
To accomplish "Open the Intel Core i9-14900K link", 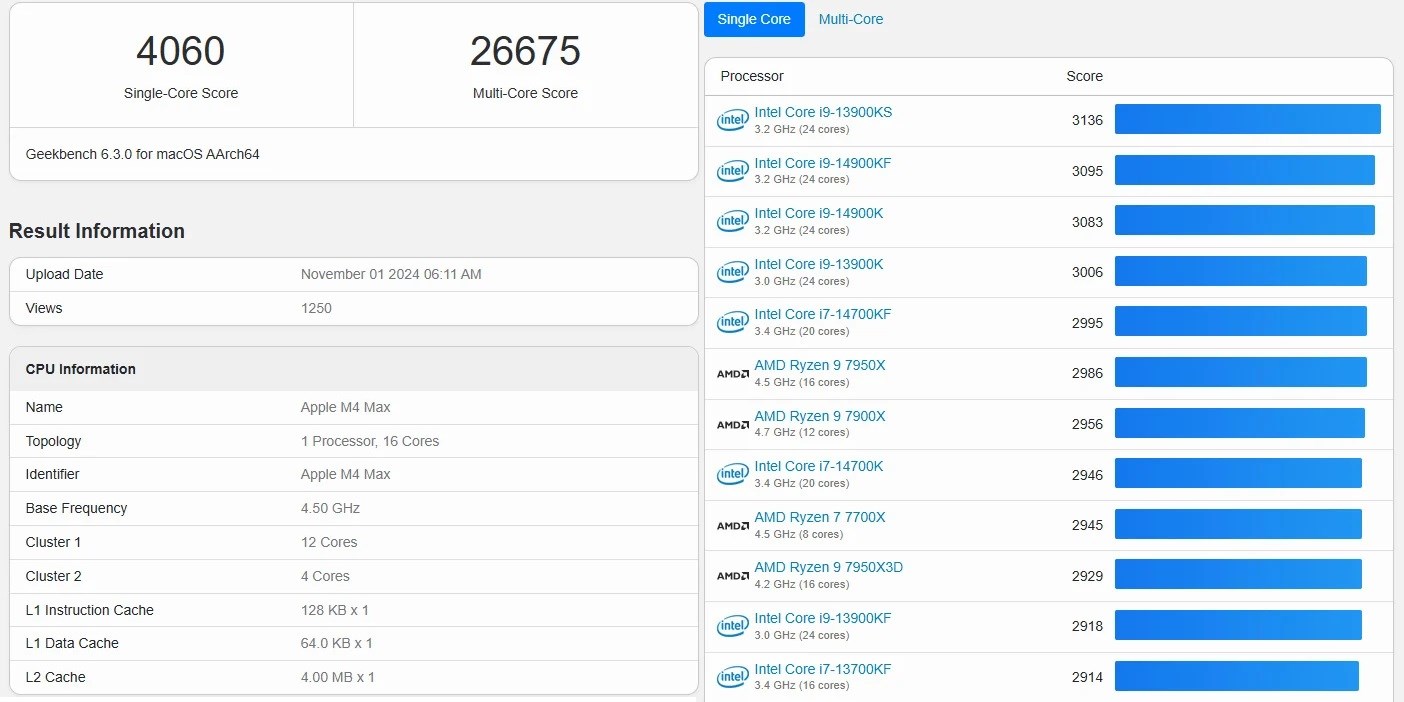I will click(x=818, y=213).
